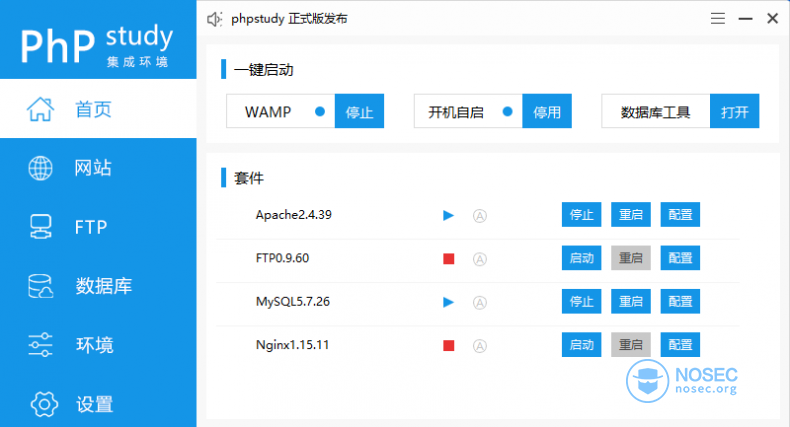Click the database cloud icon
Image resolution: width=790 pixels, height=427 pixels.
(40, 286)
